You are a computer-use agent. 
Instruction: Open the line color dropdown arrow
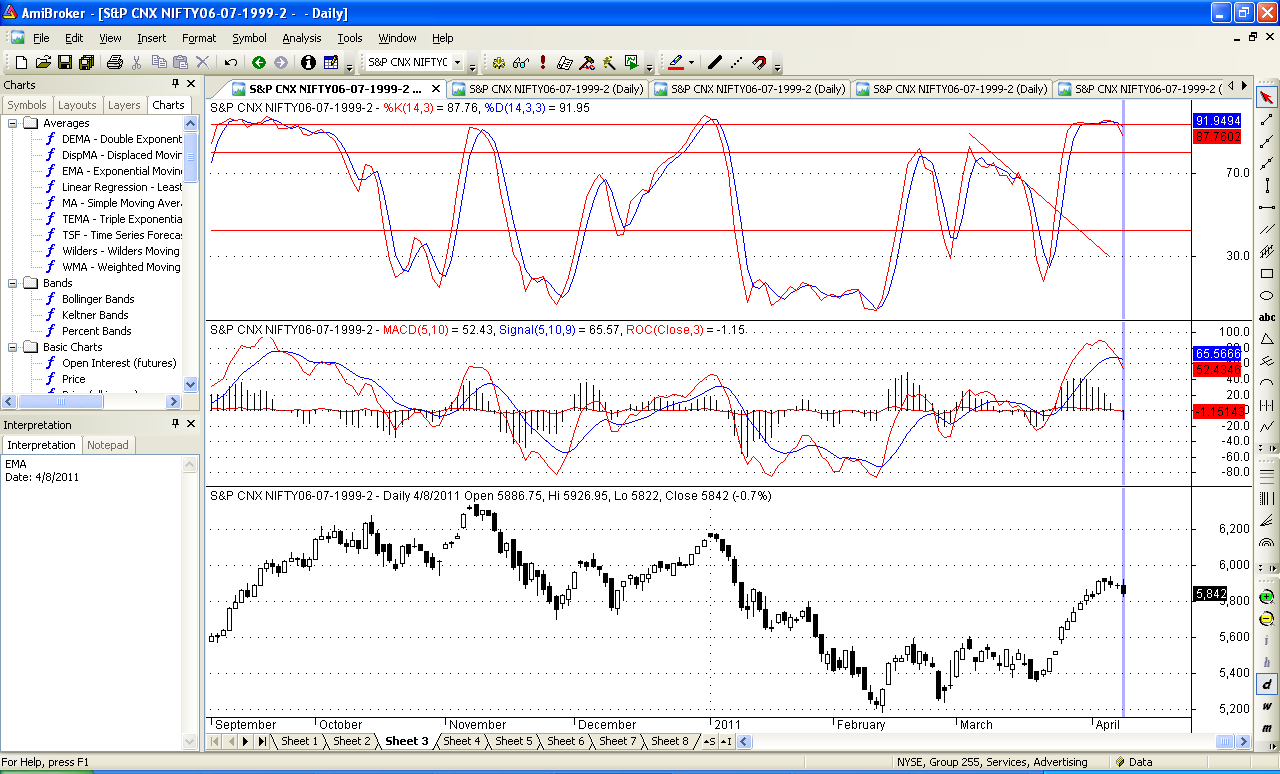point(691,62)
